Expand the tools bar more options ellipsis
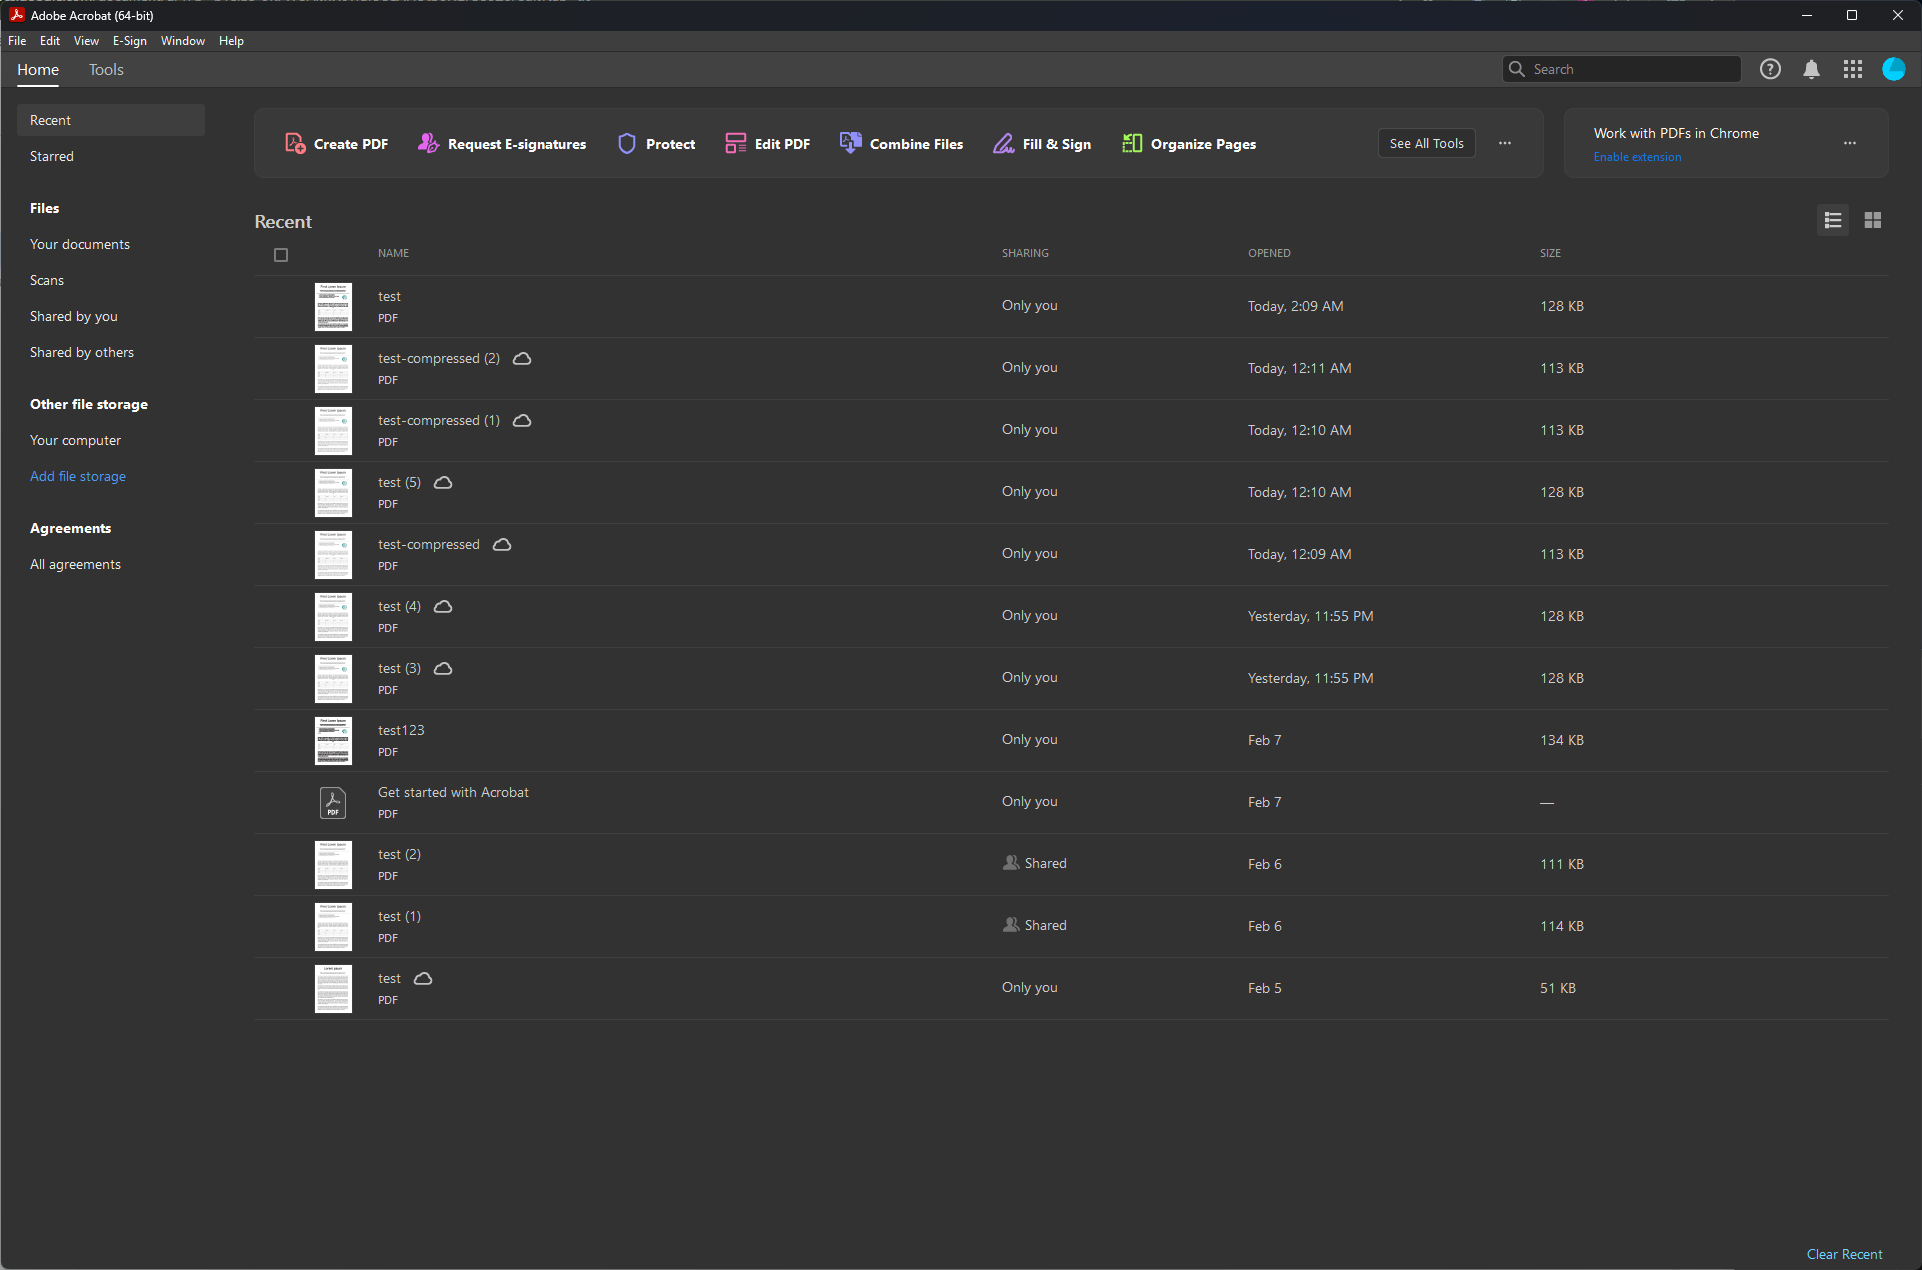 pos(1505,143)
